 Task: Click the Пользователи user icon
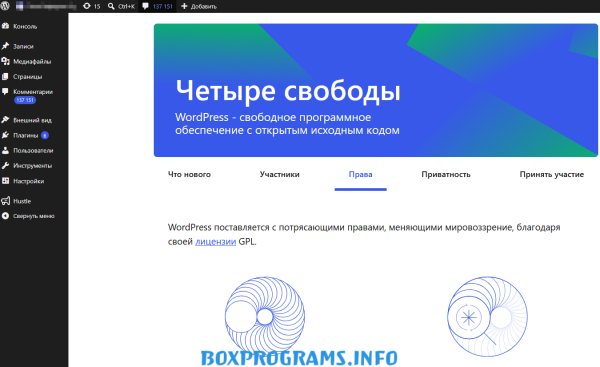pos(5,150)
